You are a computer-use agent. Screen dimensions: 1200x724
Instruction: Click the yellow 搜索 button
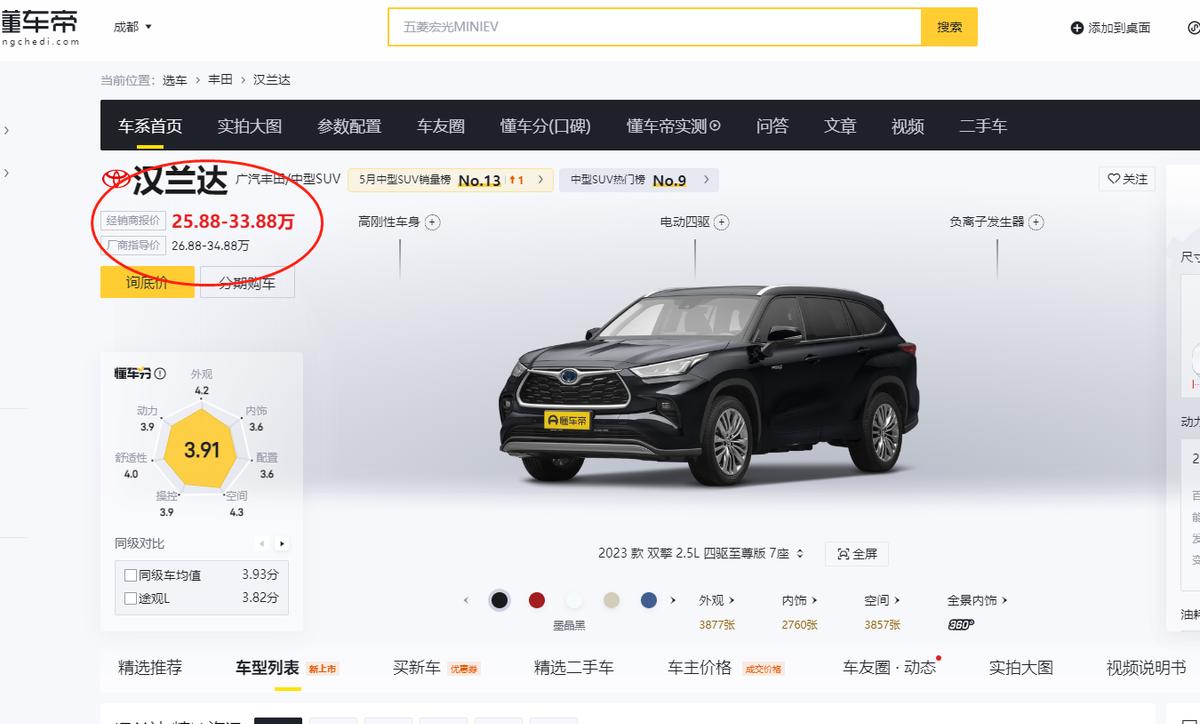coord(949,27)
